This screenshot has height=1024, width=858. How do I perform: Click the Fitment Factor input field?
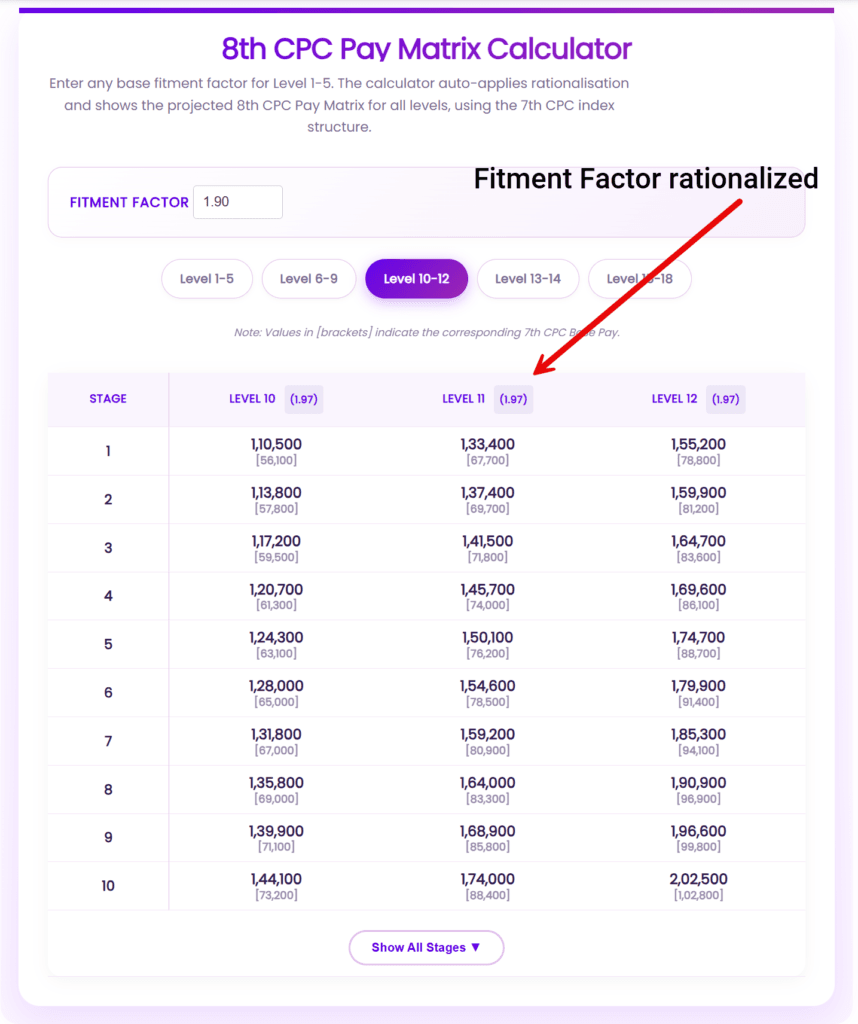[237, 202]
